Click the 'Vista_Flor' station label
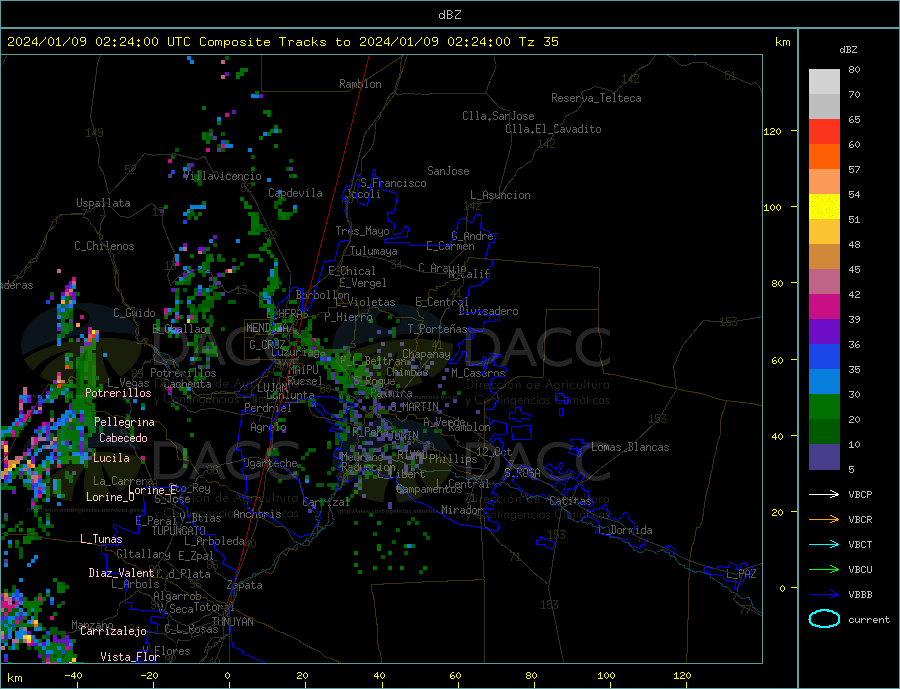900x689 pixels. click(x=130, y=657)
